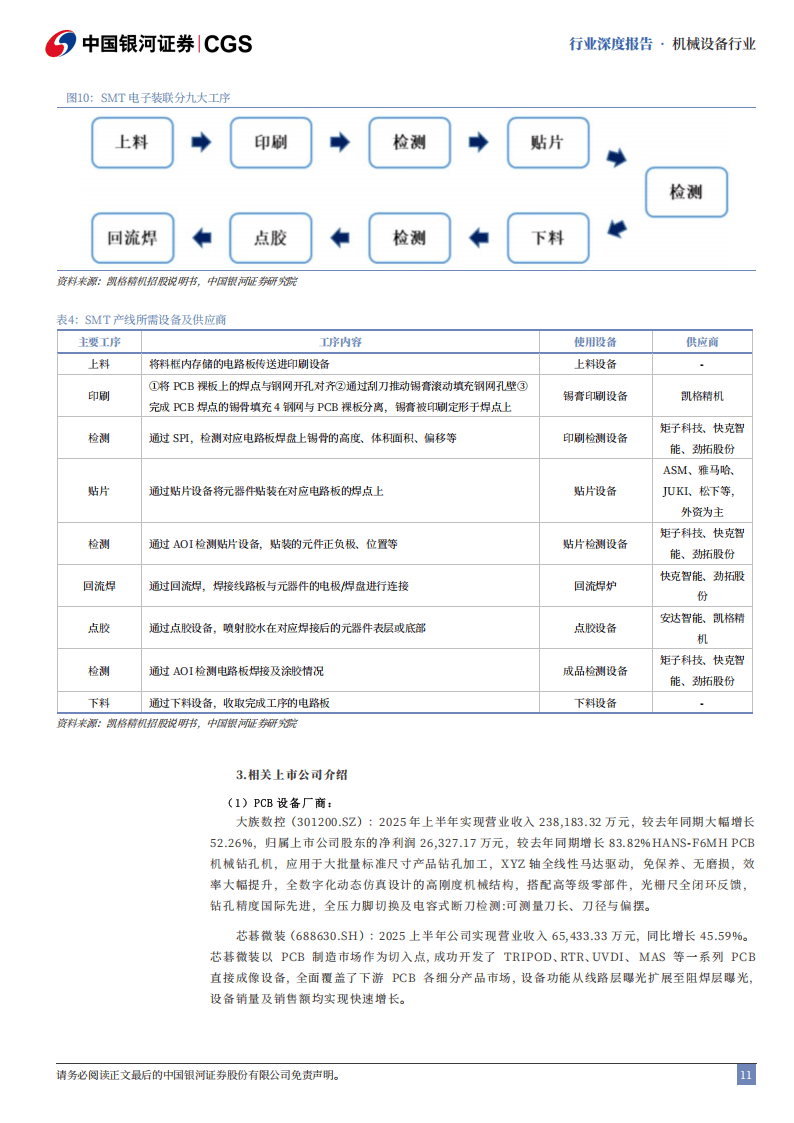The height and width of the screenshot is (1123, 794).
Task: Select the table cell 上料设备
Action: [596, 364]
